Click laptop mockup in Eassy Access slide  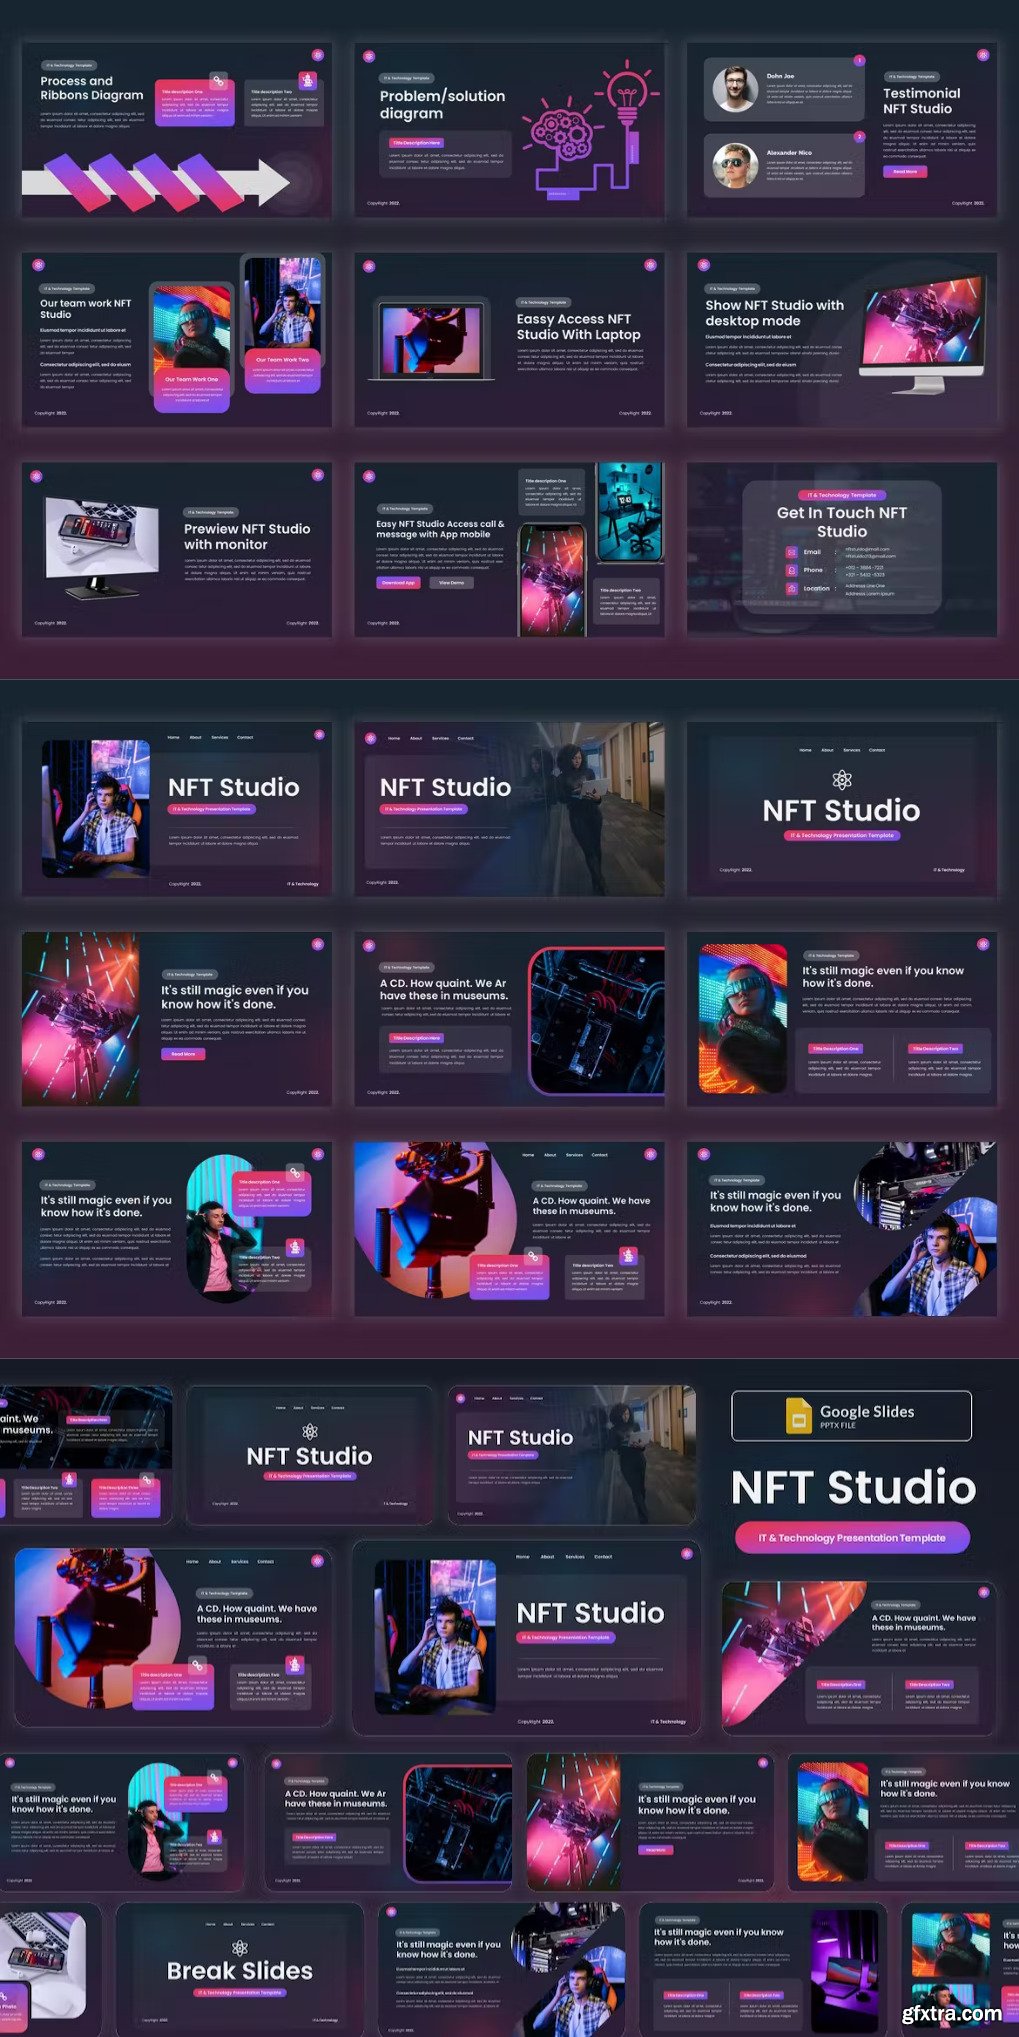431,341
